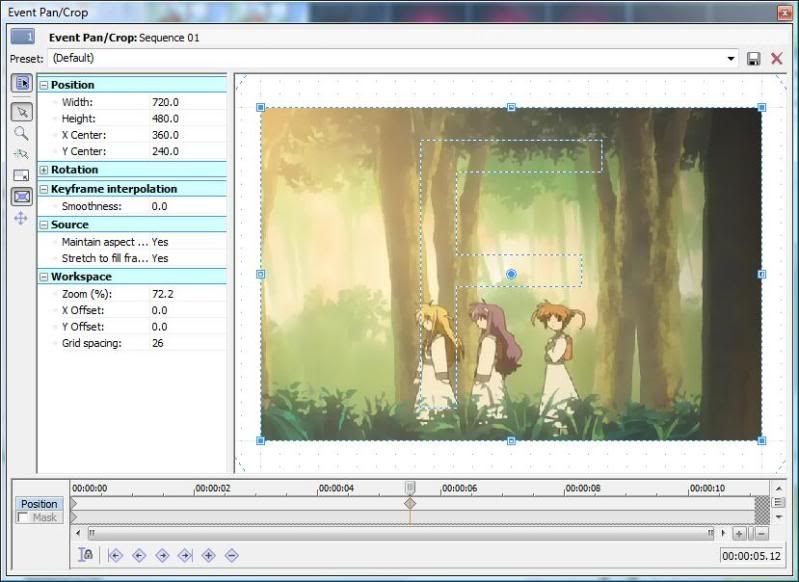Screen dimensions: 799x582
Task: Click the vertical scroll up arrow by timeline
Action: 779,489
